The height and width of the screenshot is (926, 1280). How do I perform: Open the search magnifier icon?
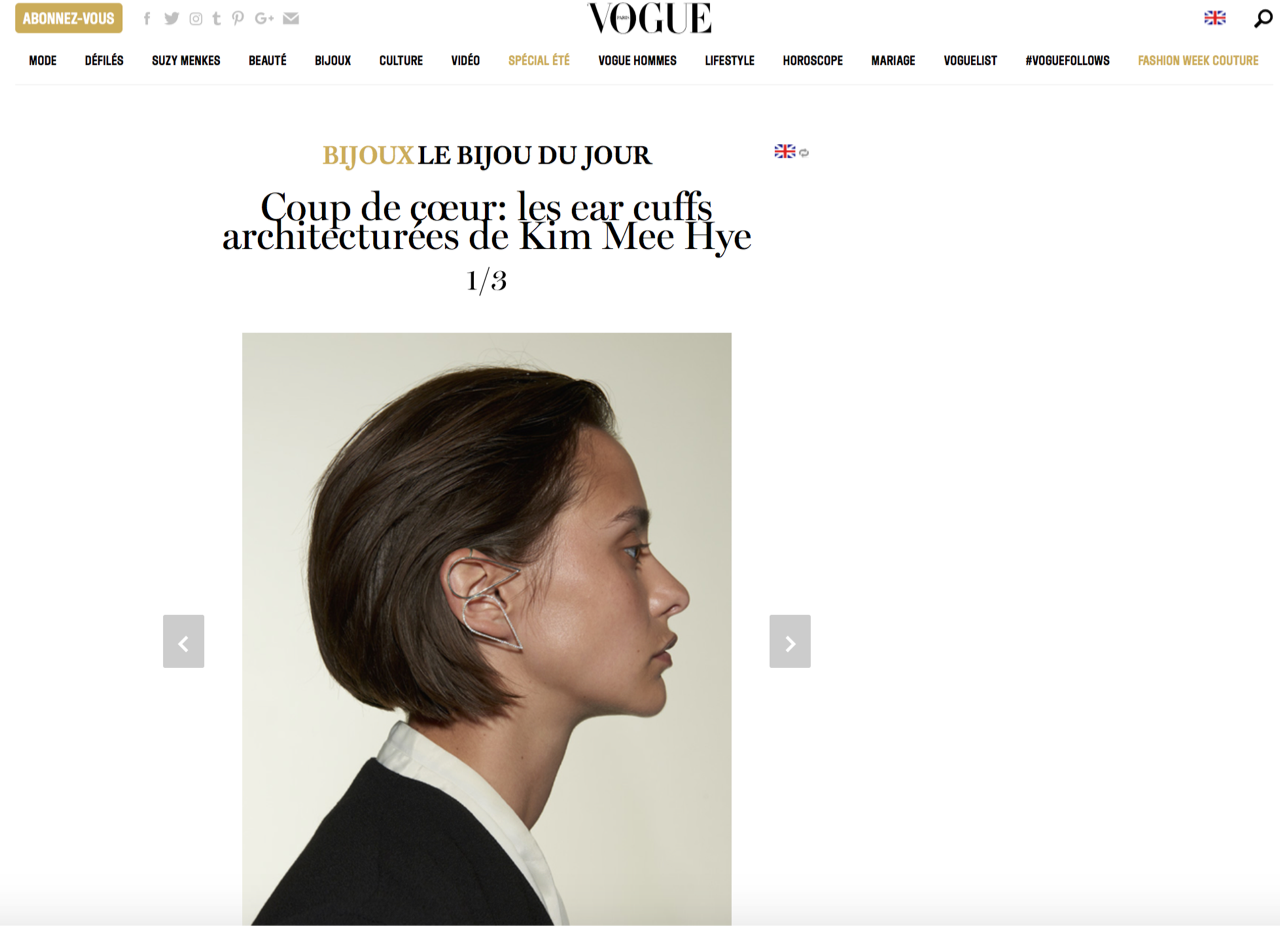coord(1263,18)
